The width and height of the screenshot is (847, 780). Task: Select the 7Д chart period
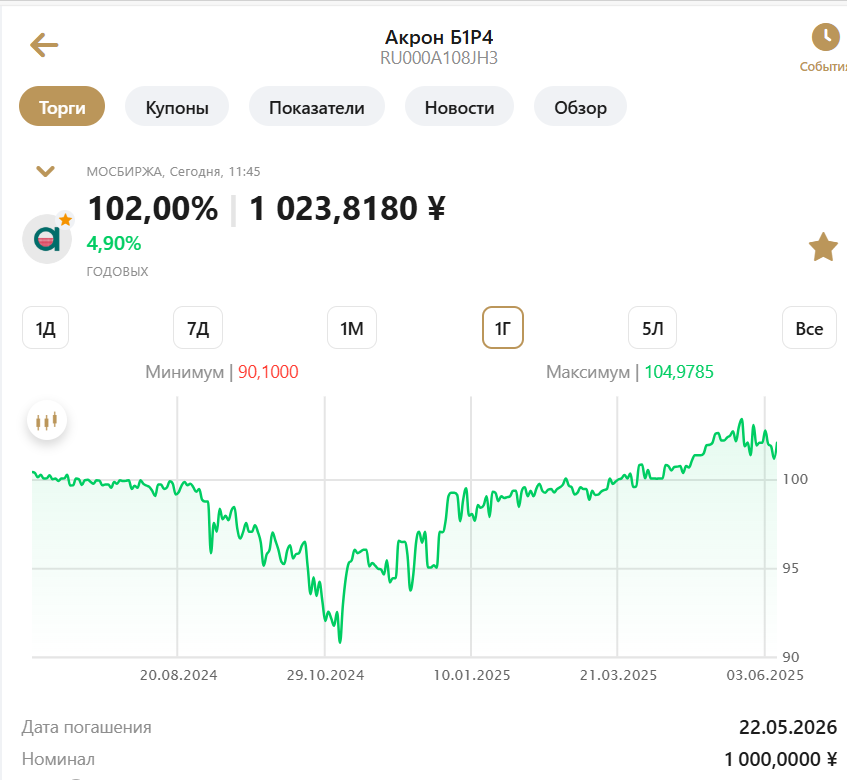pyautogui.click(x=198, y=328)
